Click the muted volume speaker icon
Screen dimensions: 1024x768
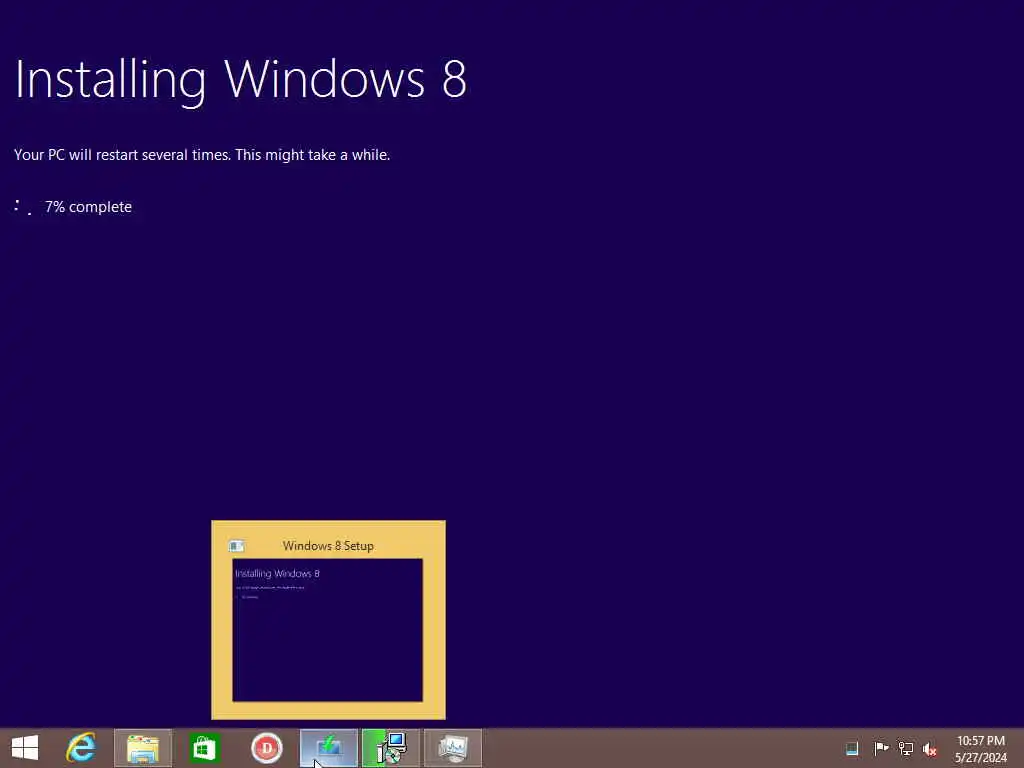930,749
